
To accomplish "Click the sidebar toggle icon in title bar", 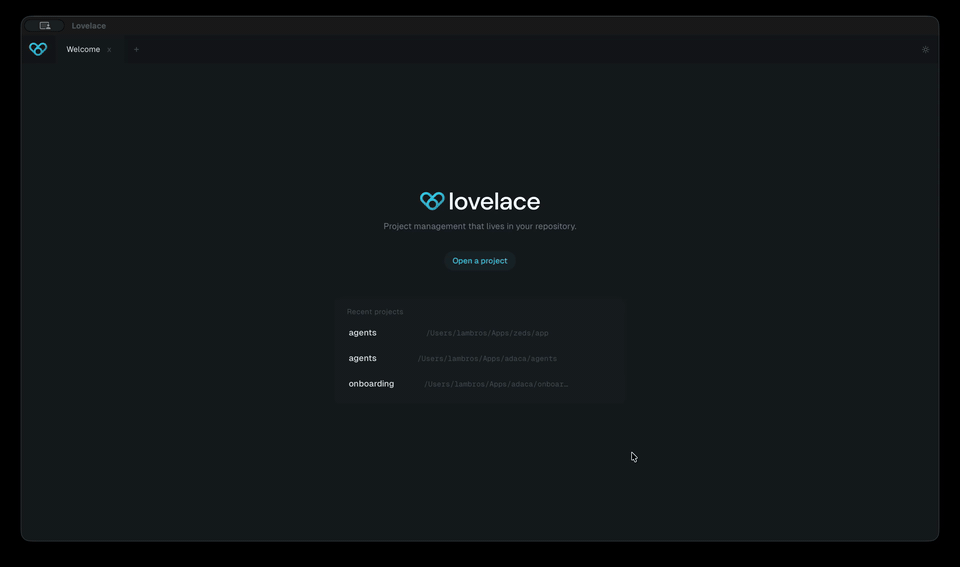I will coord(45,26).
